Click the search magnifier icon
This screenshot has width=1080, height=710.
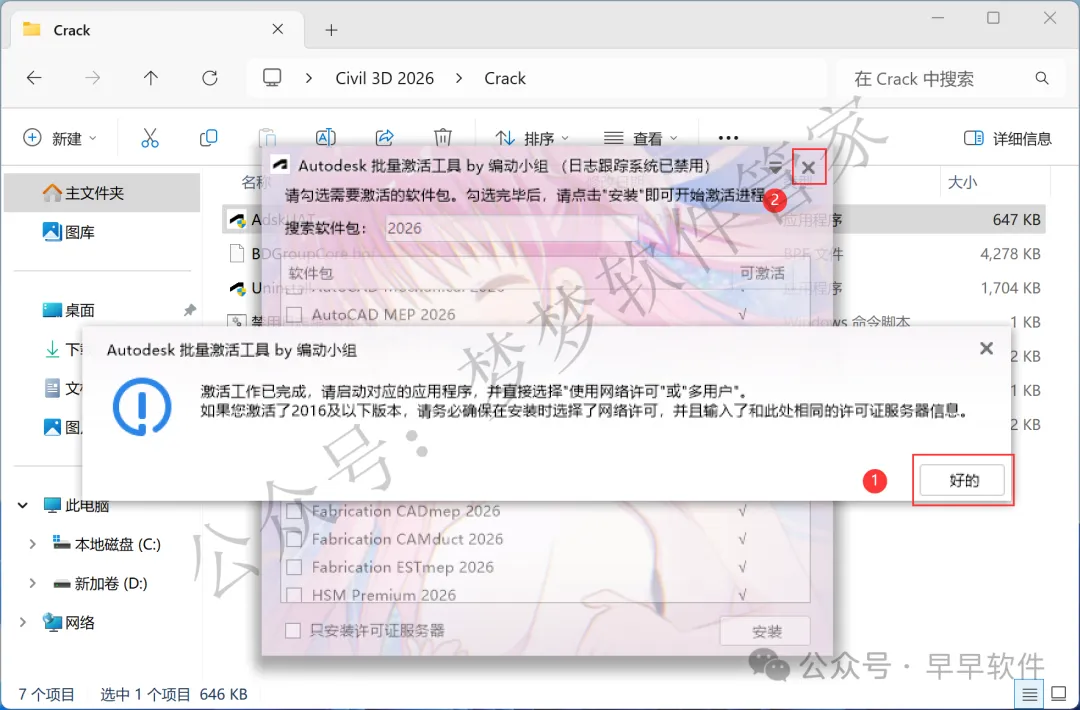tap(1041, 79)
